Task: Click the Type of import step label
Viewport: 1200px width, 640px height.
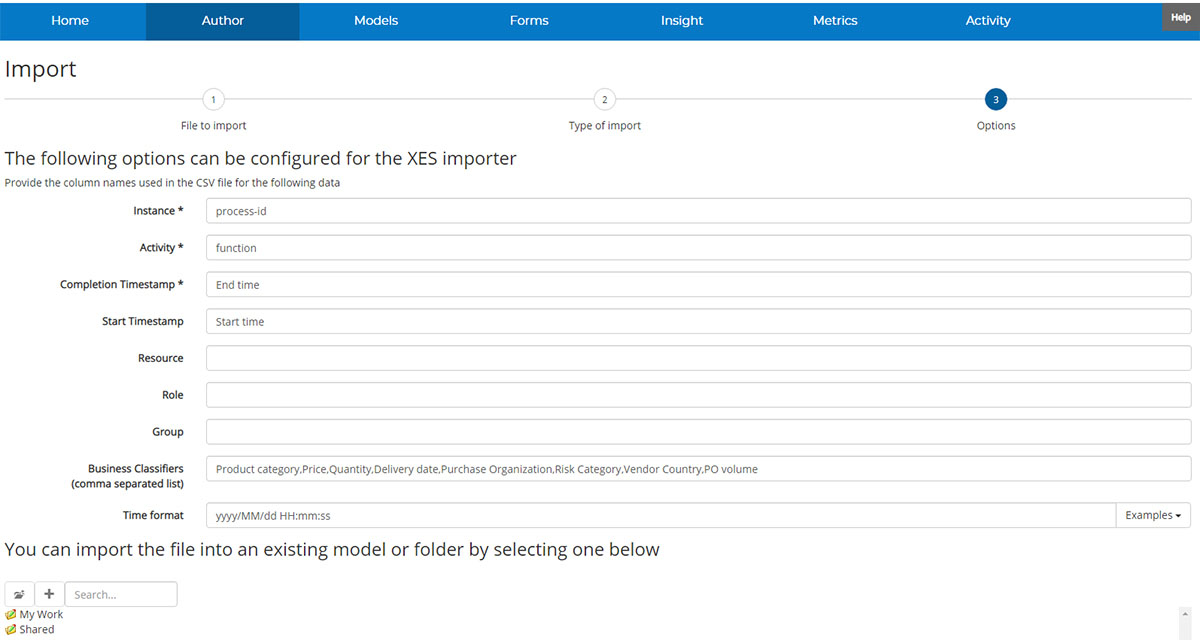Action: pos(605,126)
